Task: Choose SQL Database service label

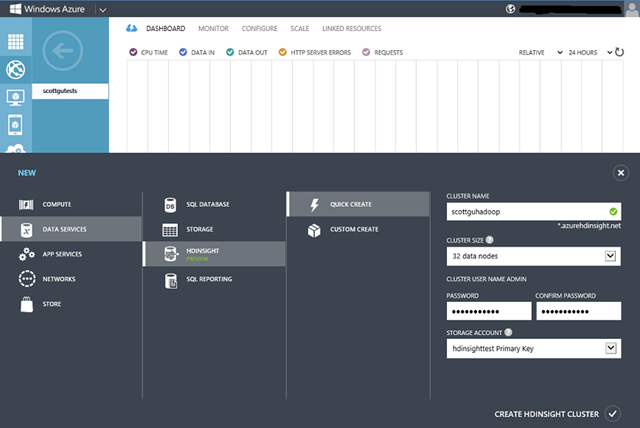Action: [x=208, y=204]
